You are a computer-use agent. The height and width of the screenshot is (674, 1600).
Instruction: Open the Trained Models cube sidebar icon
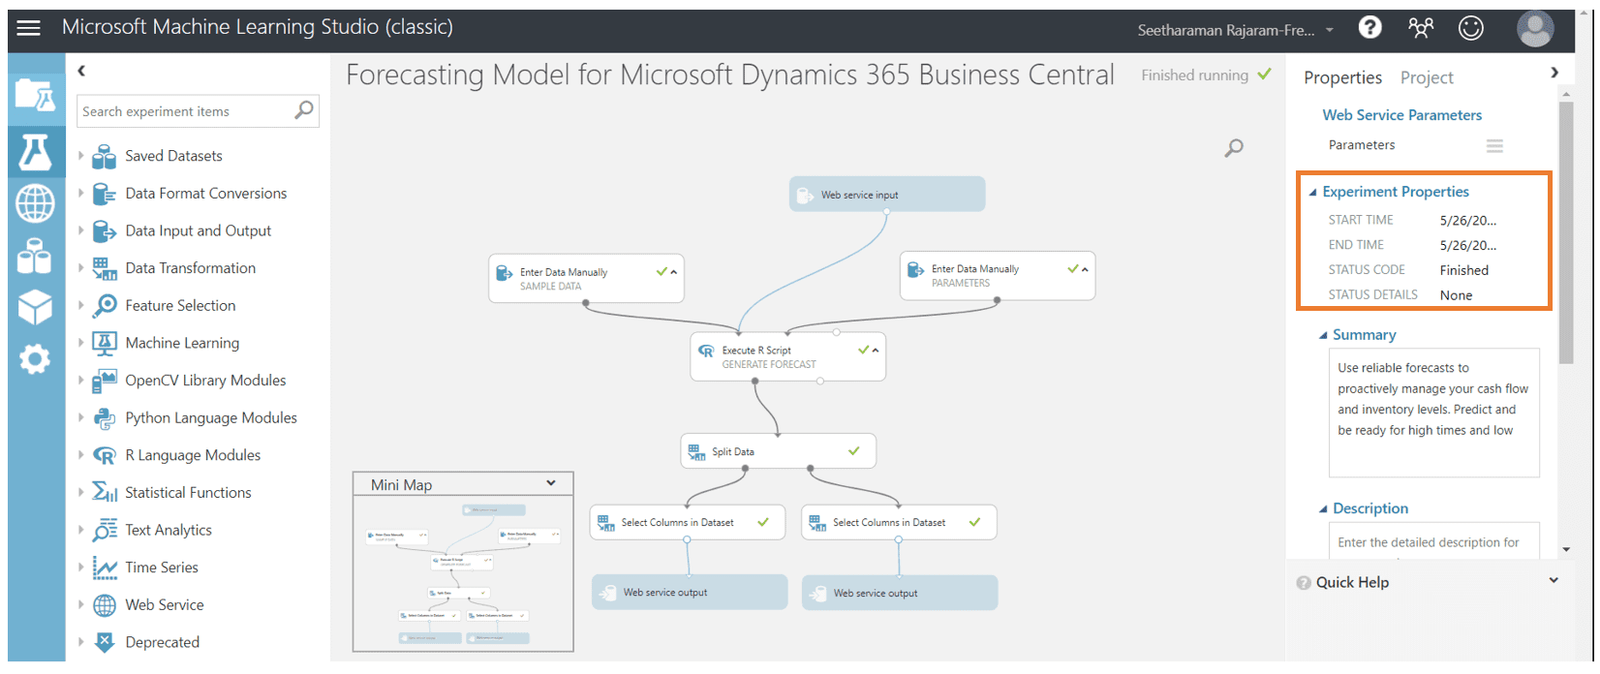(x=35, y=307)
